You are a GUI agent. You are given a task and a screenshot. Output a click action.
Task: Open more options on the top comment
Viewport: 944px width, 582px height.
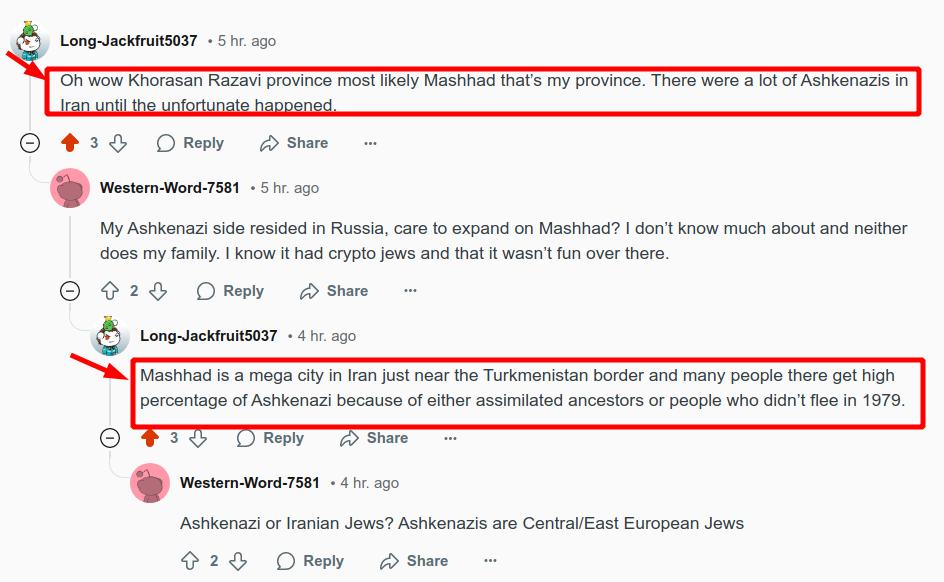(x=370, y=143)
